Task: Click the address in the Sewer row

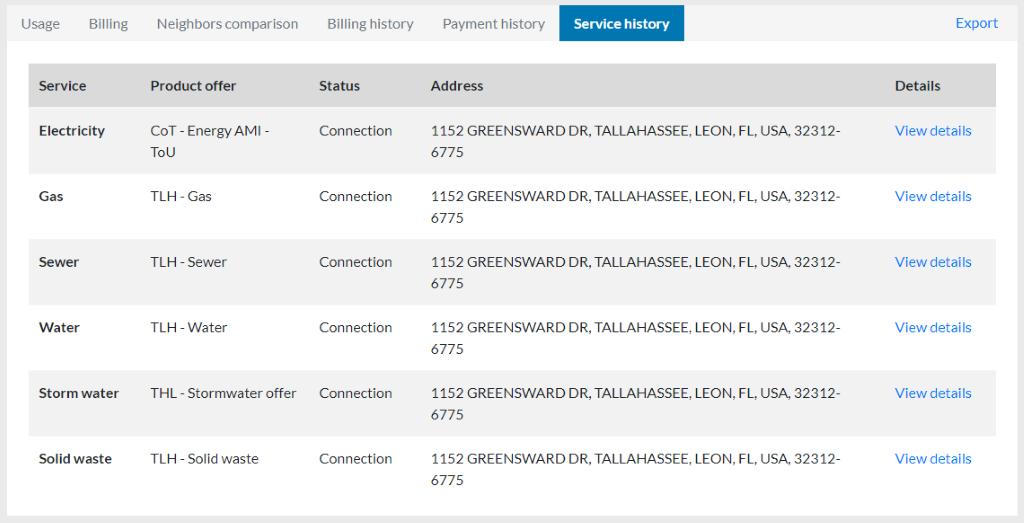Action: tap(635, 272)
